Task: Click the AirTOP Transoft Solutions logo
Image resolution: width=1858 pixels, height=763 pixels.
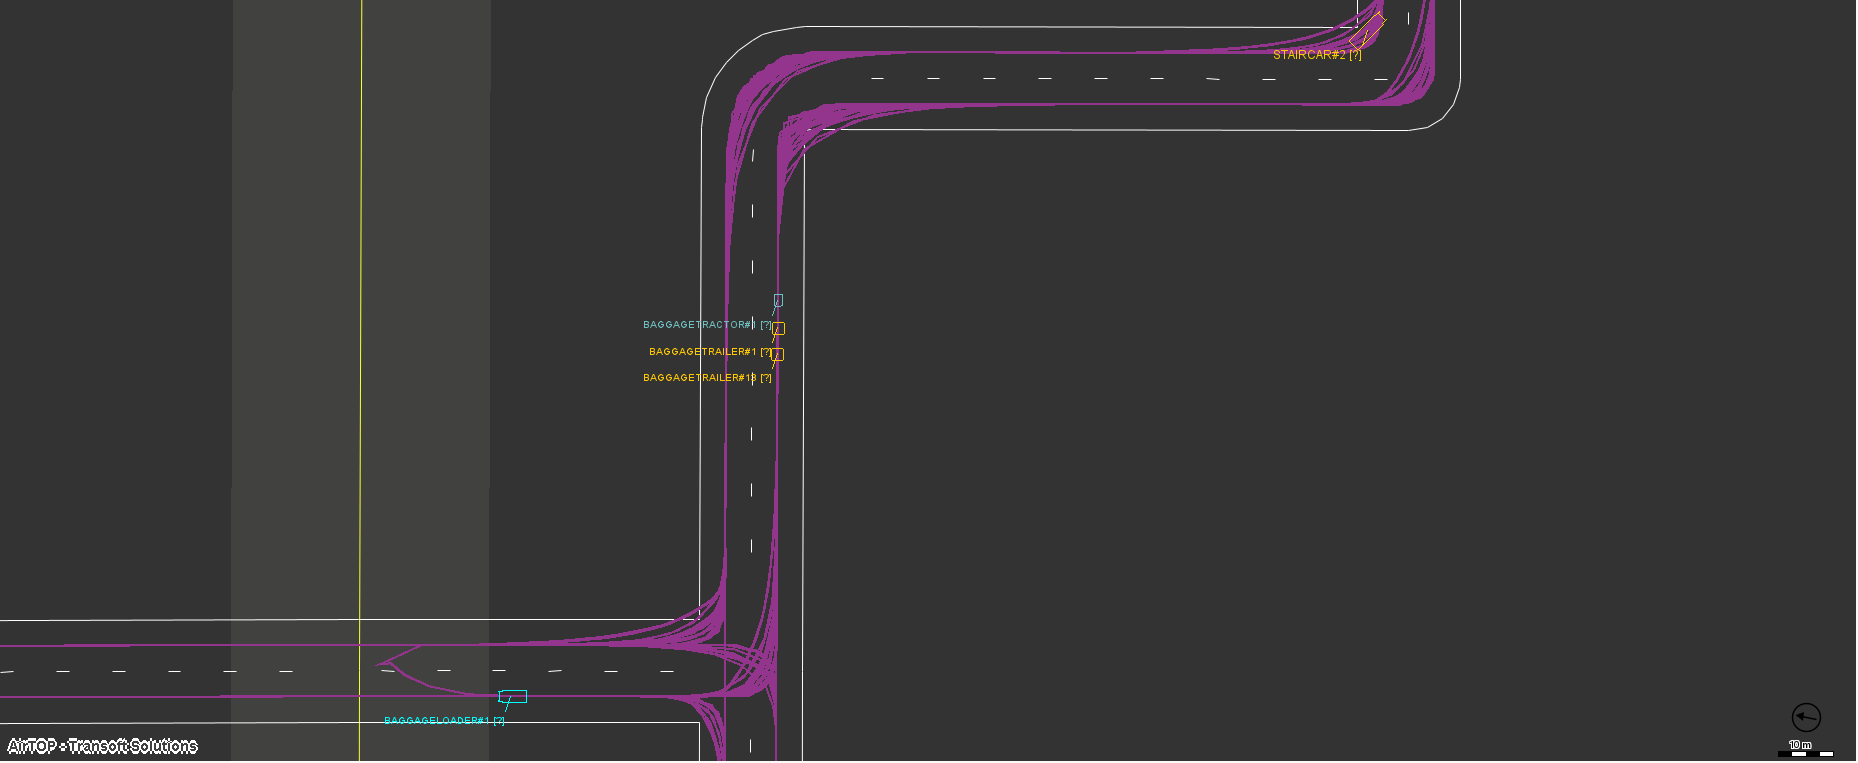Action: (103, 746)
